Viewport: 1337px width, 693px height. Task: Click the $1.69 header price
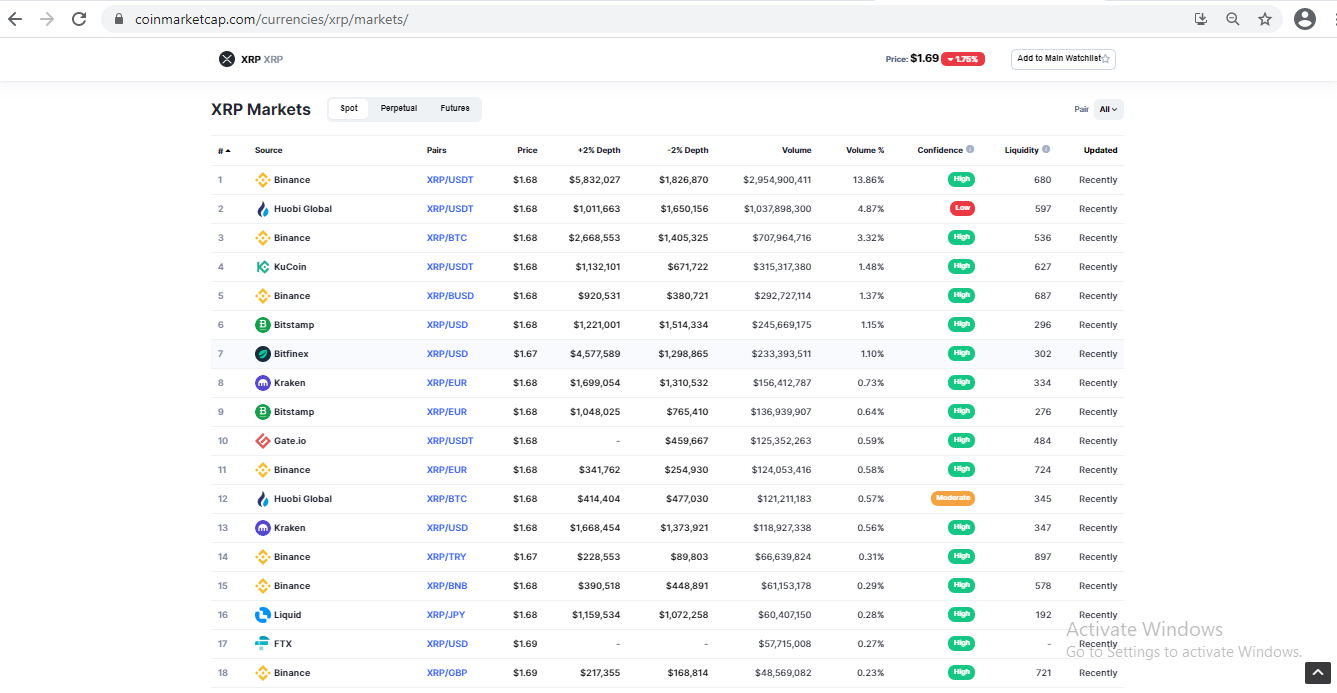tap(924, 59)
